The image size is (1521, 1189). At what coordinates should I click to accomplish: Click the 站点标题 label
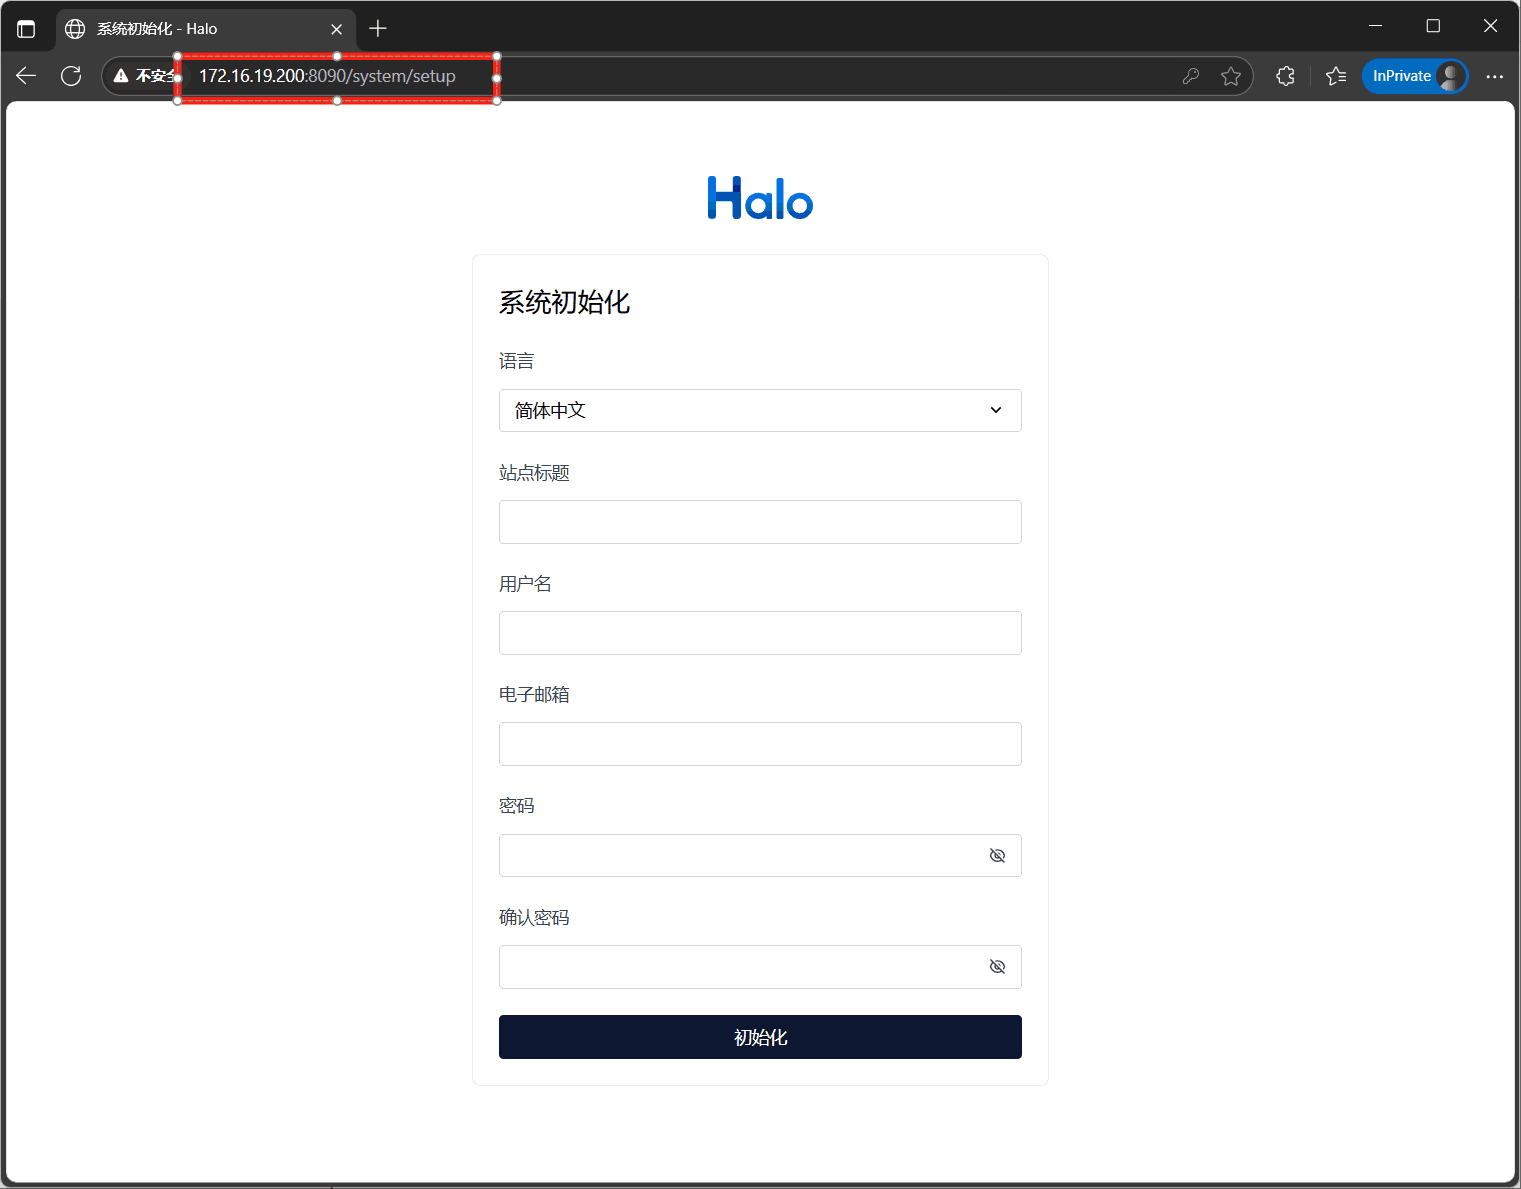534,473
